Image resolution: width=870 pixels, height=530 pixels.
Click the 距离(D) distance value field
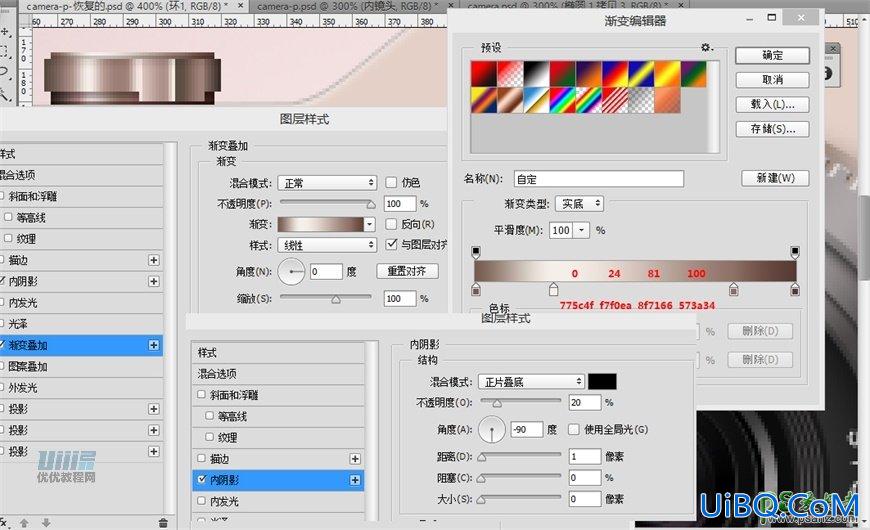pyautogui.click(x=585, y=456)
